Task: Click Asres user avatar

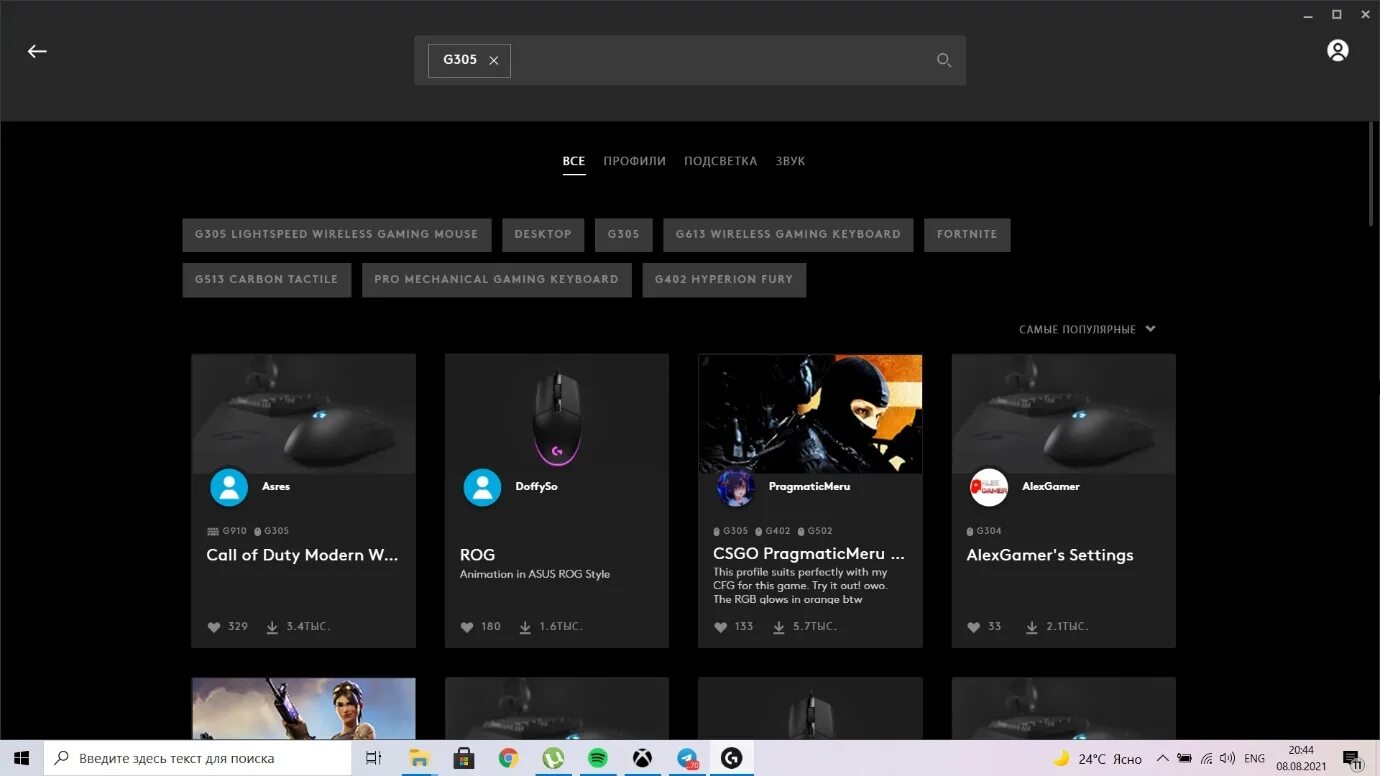Action: [x=229, y=487]
